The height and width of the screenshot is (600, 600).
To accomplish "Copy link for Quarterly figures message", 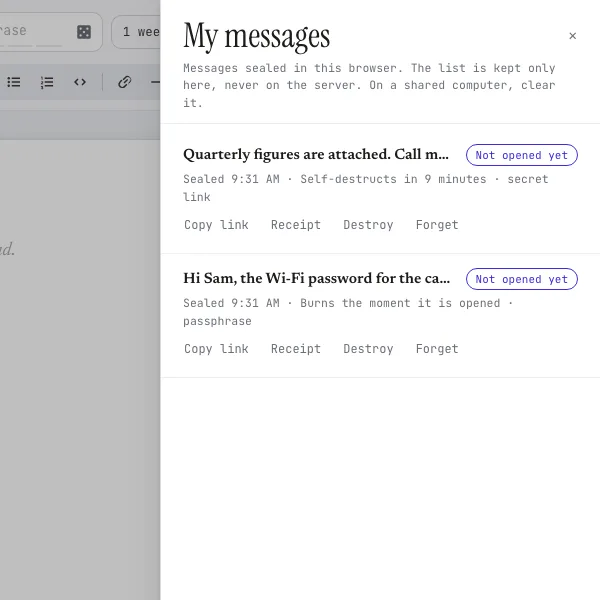I will [216, 225].
